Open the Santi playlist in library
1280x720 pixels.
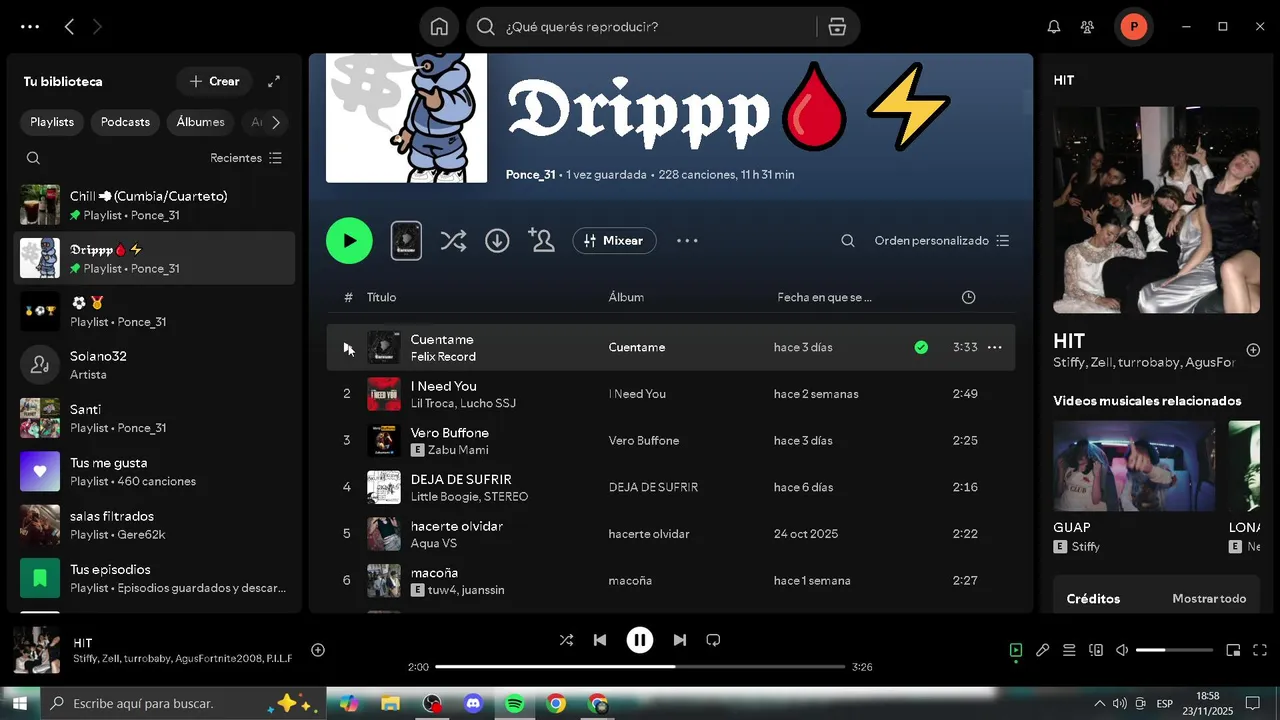(154, 418)
